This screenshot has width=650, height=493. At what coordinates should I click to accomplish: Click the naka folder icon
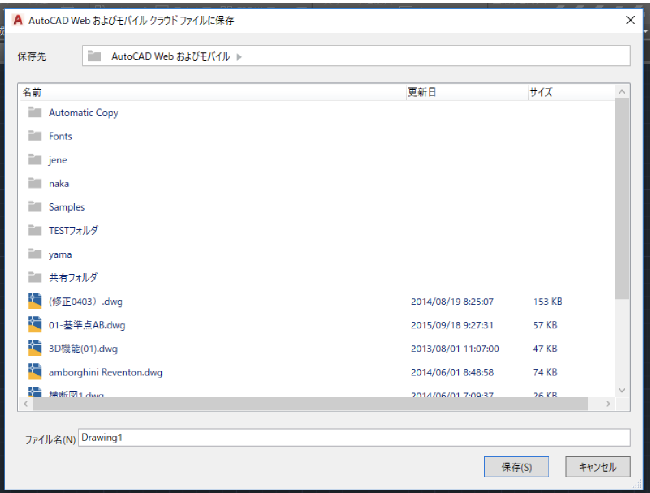coord(34,183)
